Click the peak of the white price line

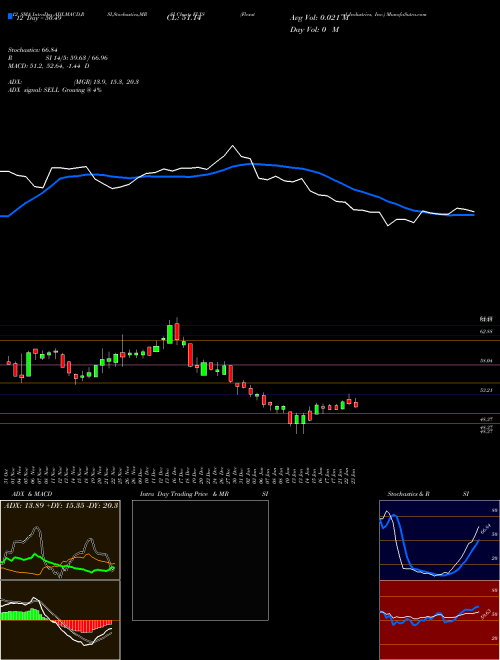pos(232,146)
